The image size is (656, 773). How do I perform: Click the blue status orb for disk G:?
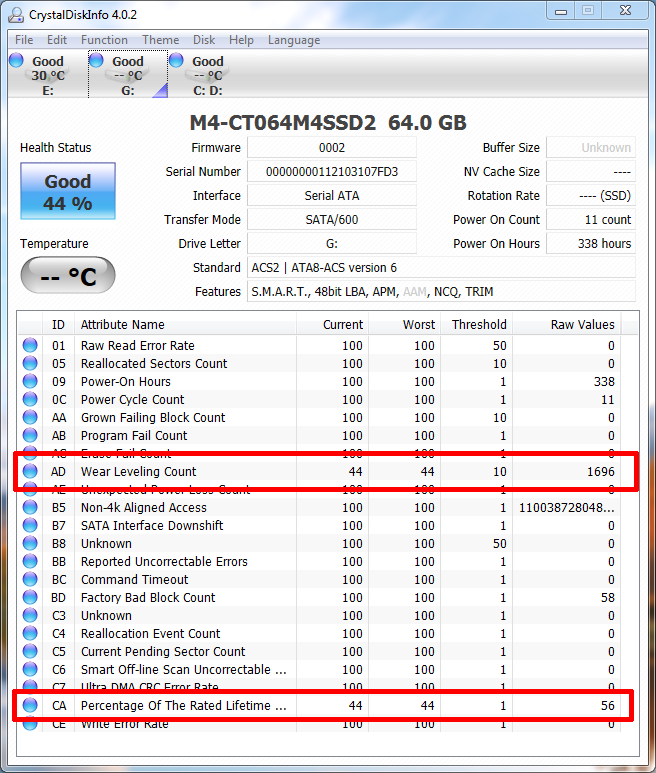[x=96, y=60]
